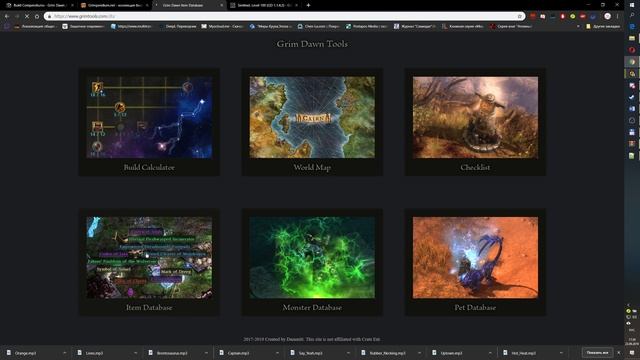Open the Deepl Переводчик bookmark
The height and width of the screenshot is (360, 640).
pos(178,26)
